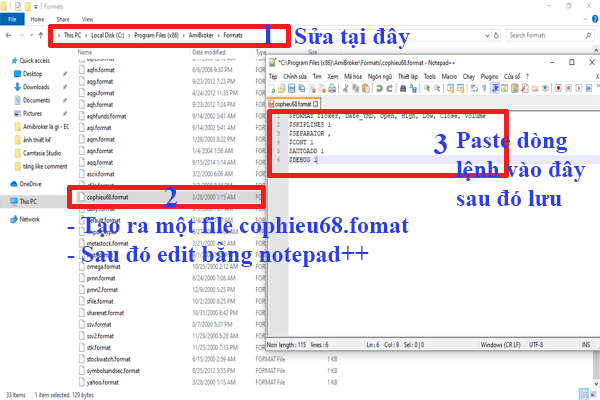Click the Close All toolbar icon
Viewport: 600px width, 400px height.
pyautogui.click(x=322, y=88)
